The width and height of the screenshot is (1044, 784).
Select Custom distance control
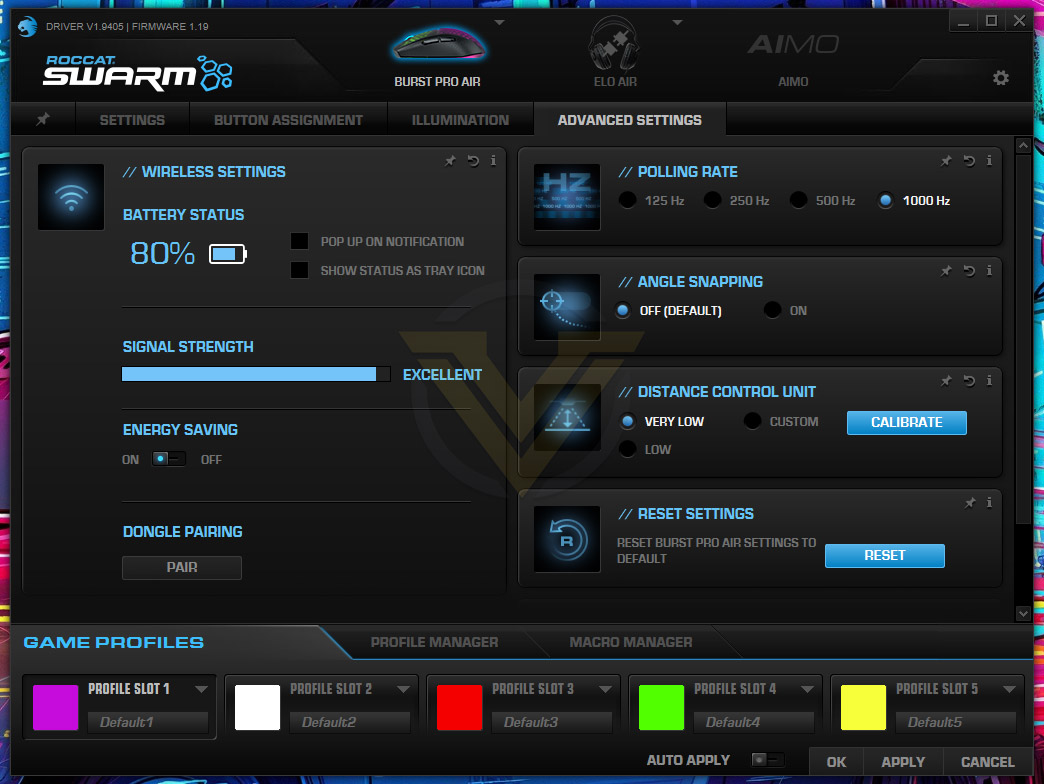click(752, 421)
